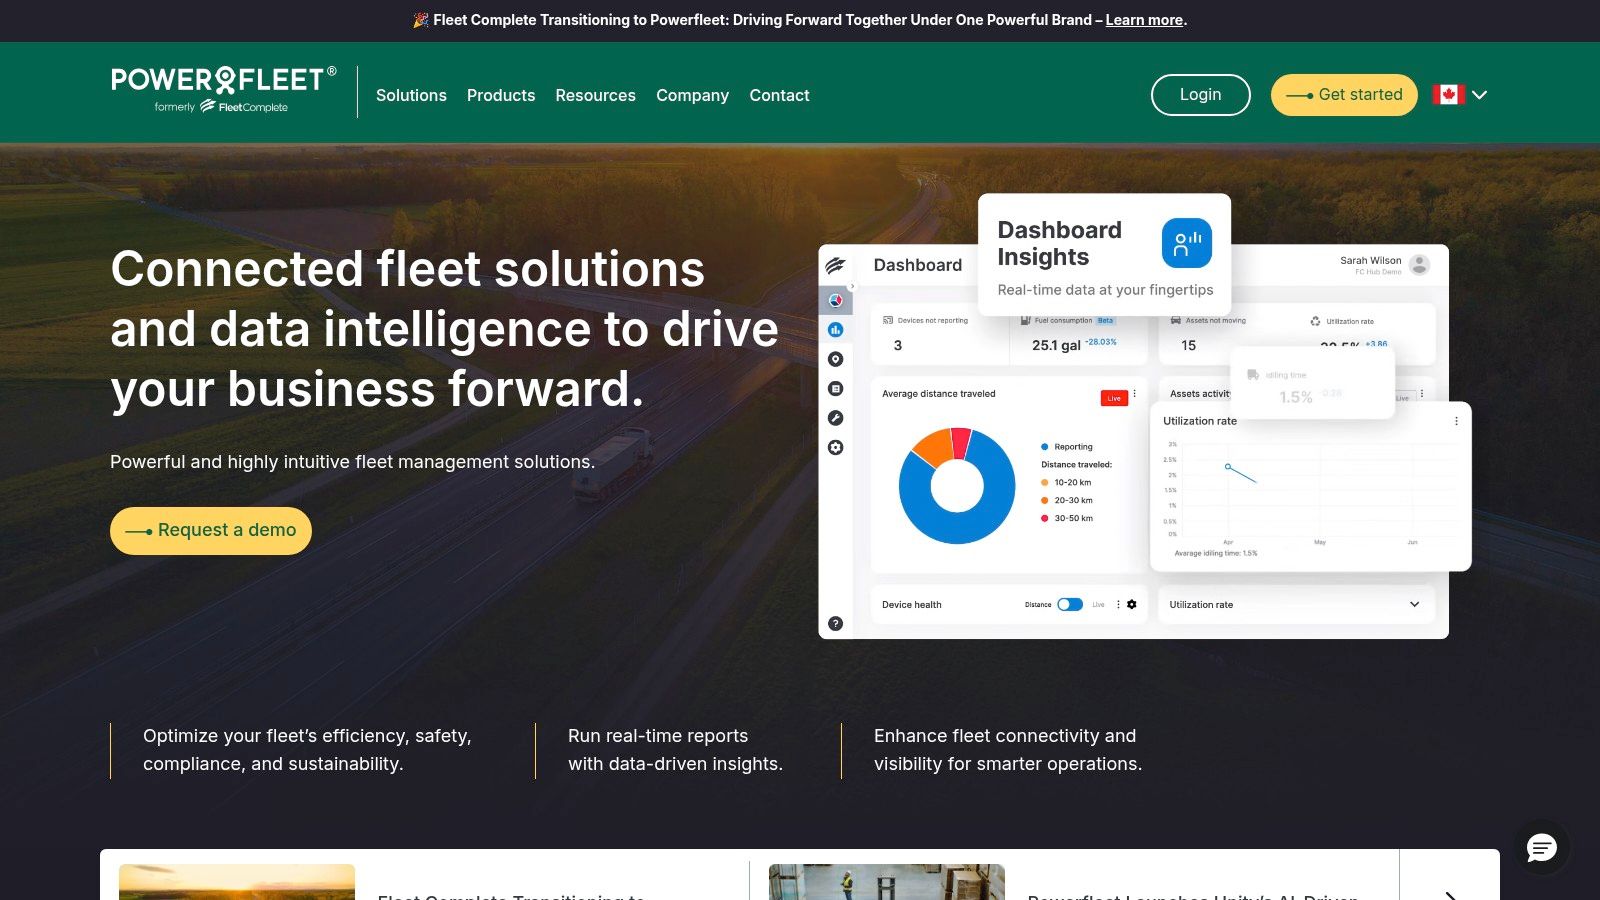
Task: Click the Login button
Action: click(1201, 95)
